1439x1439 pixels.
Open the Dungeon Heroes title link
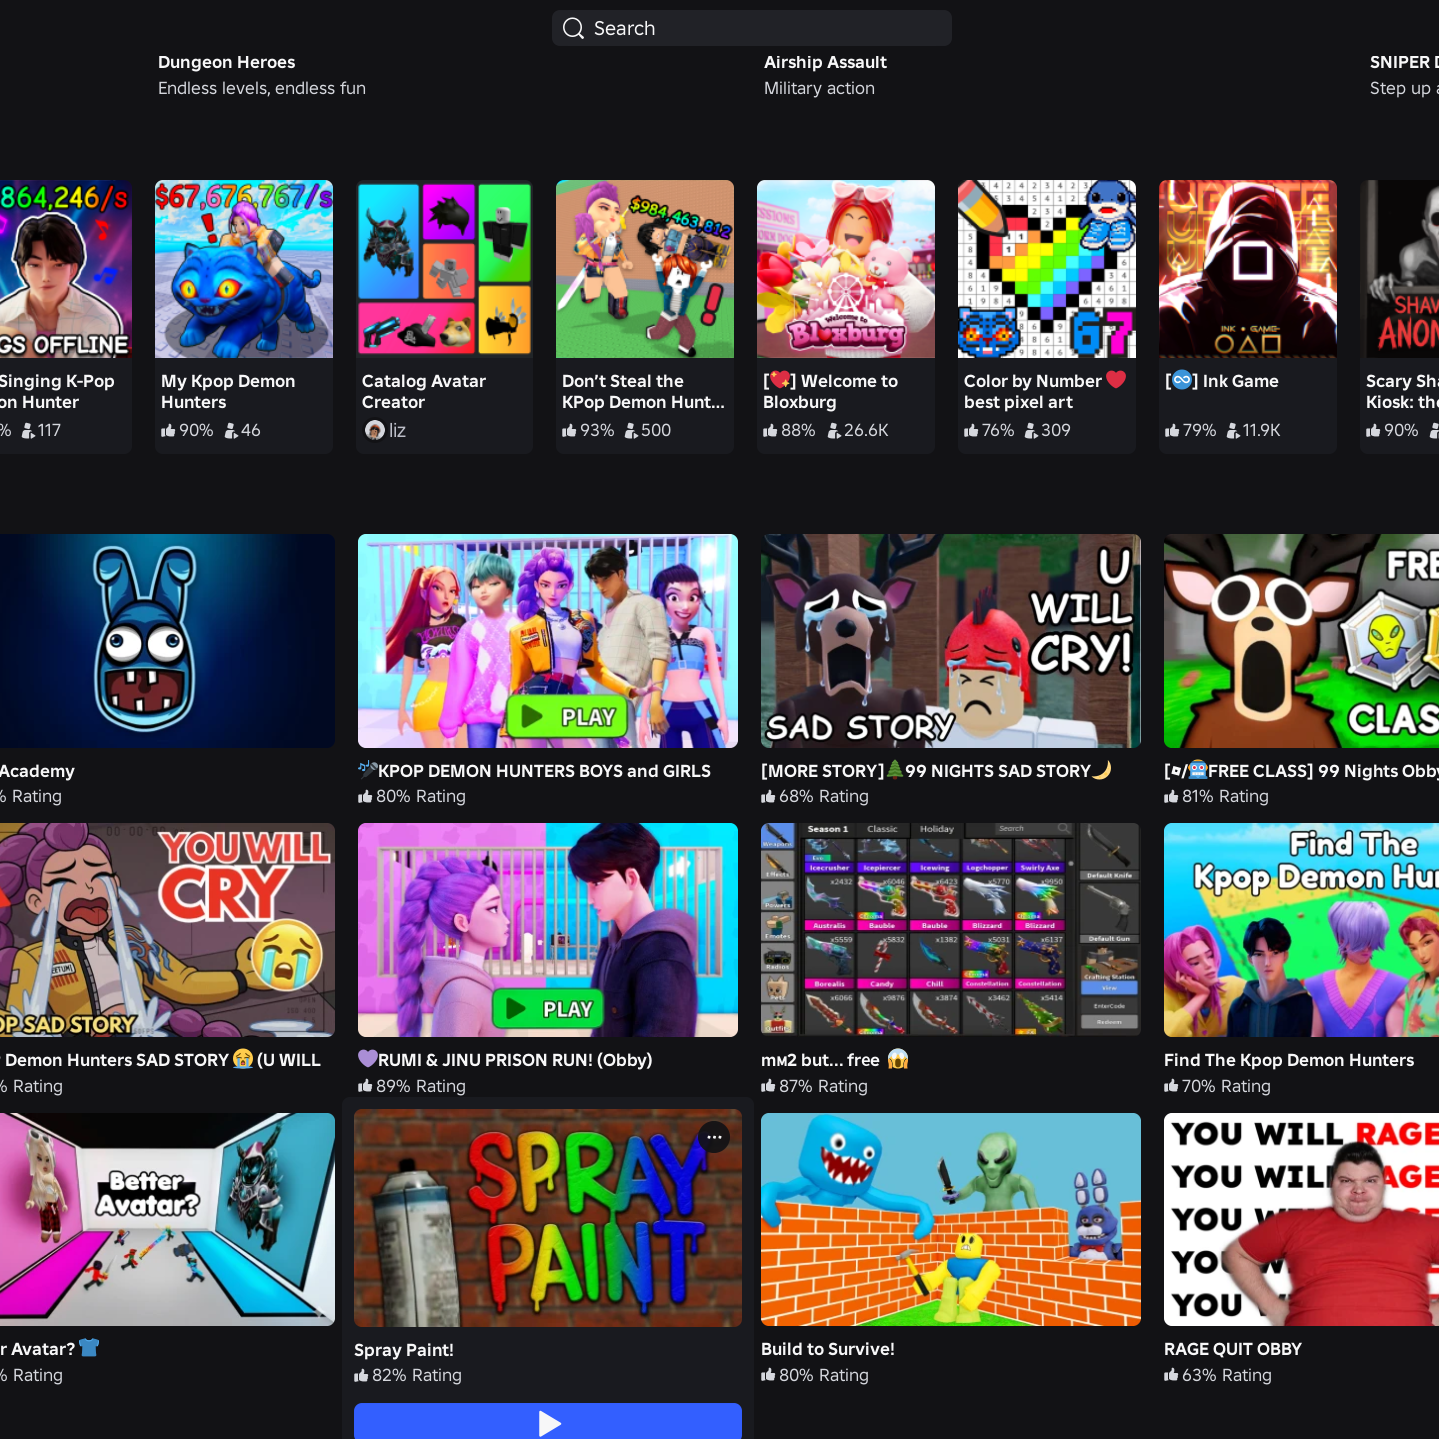[226, 62]
